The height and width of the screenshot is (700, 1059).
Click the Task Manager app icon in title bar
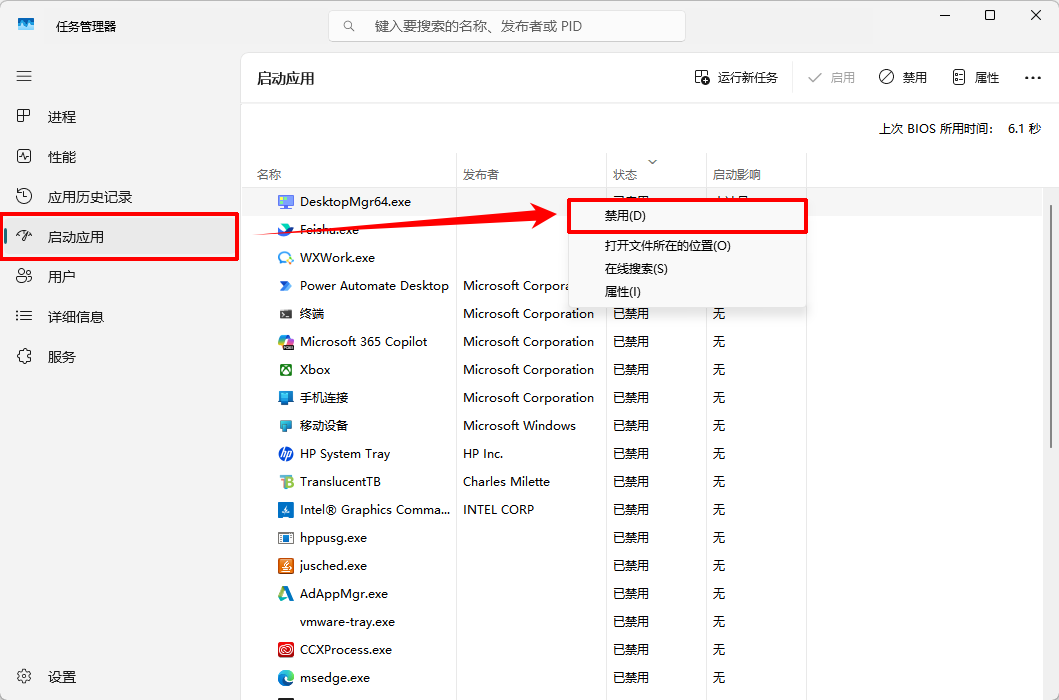(x=26, y=24)
